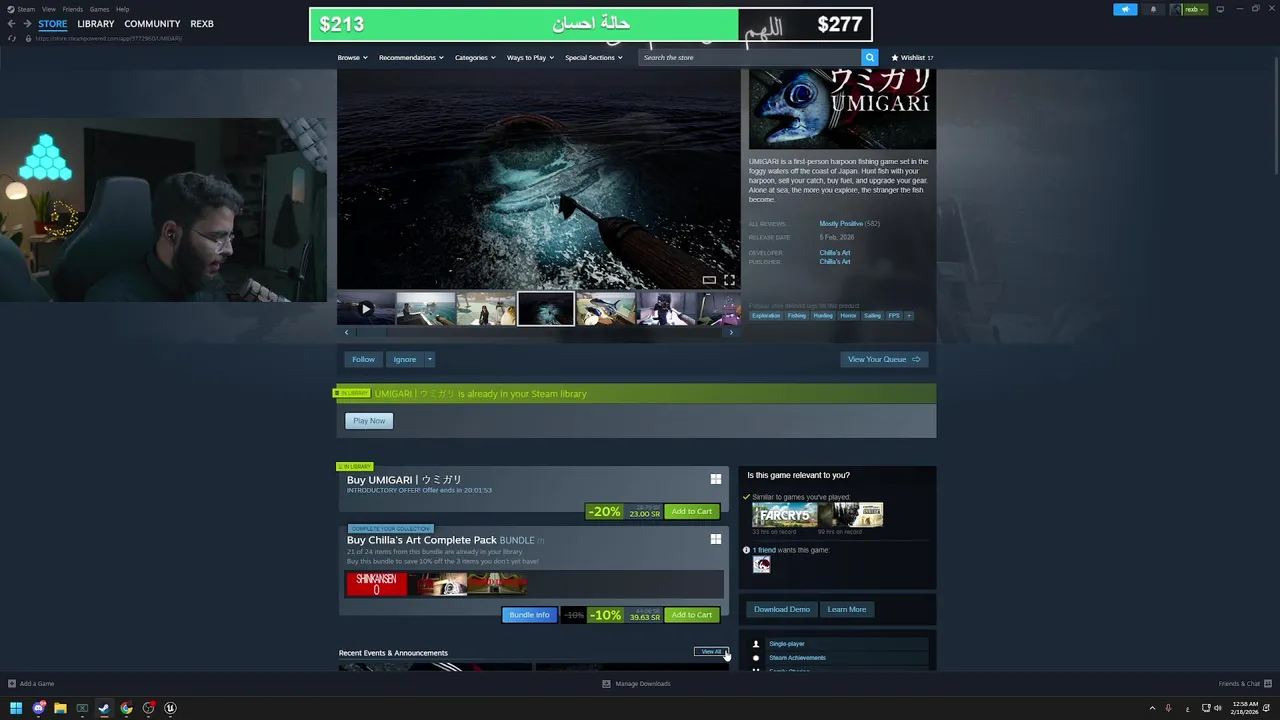Click the Single-player feature link
Screen dimensions: 1280x720
[787, 644]
